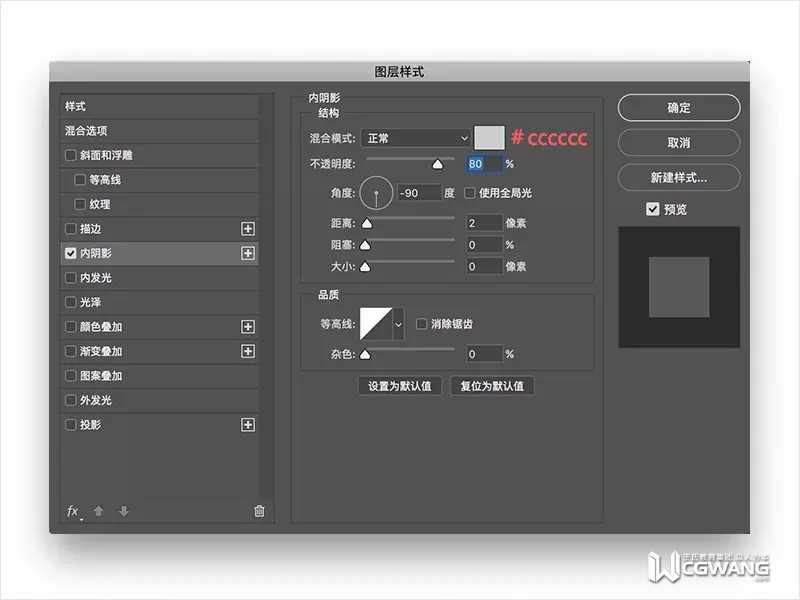Delete effect with the trash icon
This screenshot has height=600, width=800.
tap(259, 511)
